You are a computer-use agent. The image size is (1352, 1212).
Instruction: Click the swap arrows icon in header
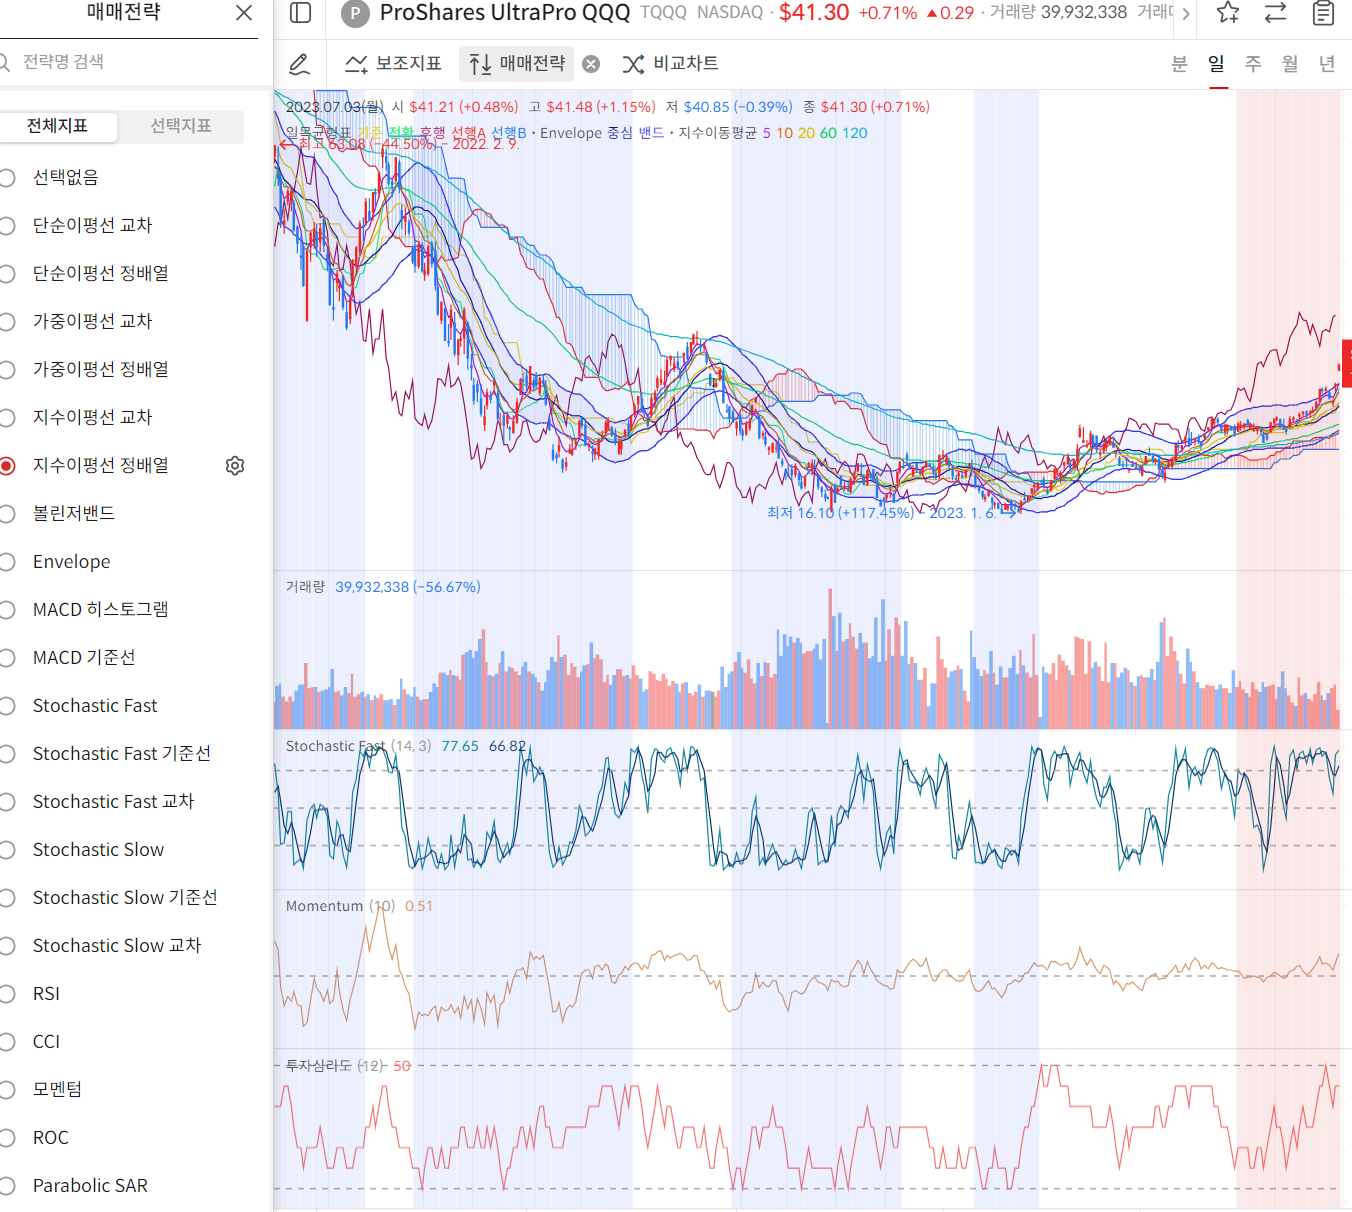[1275, 13]
